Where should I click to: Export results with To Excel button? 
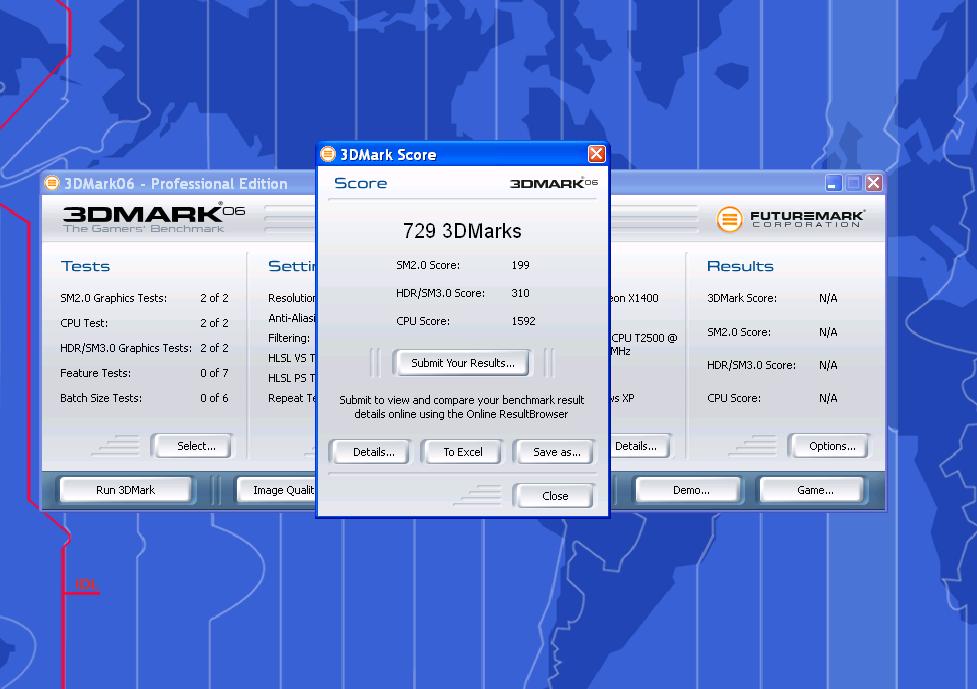point(463,452)
